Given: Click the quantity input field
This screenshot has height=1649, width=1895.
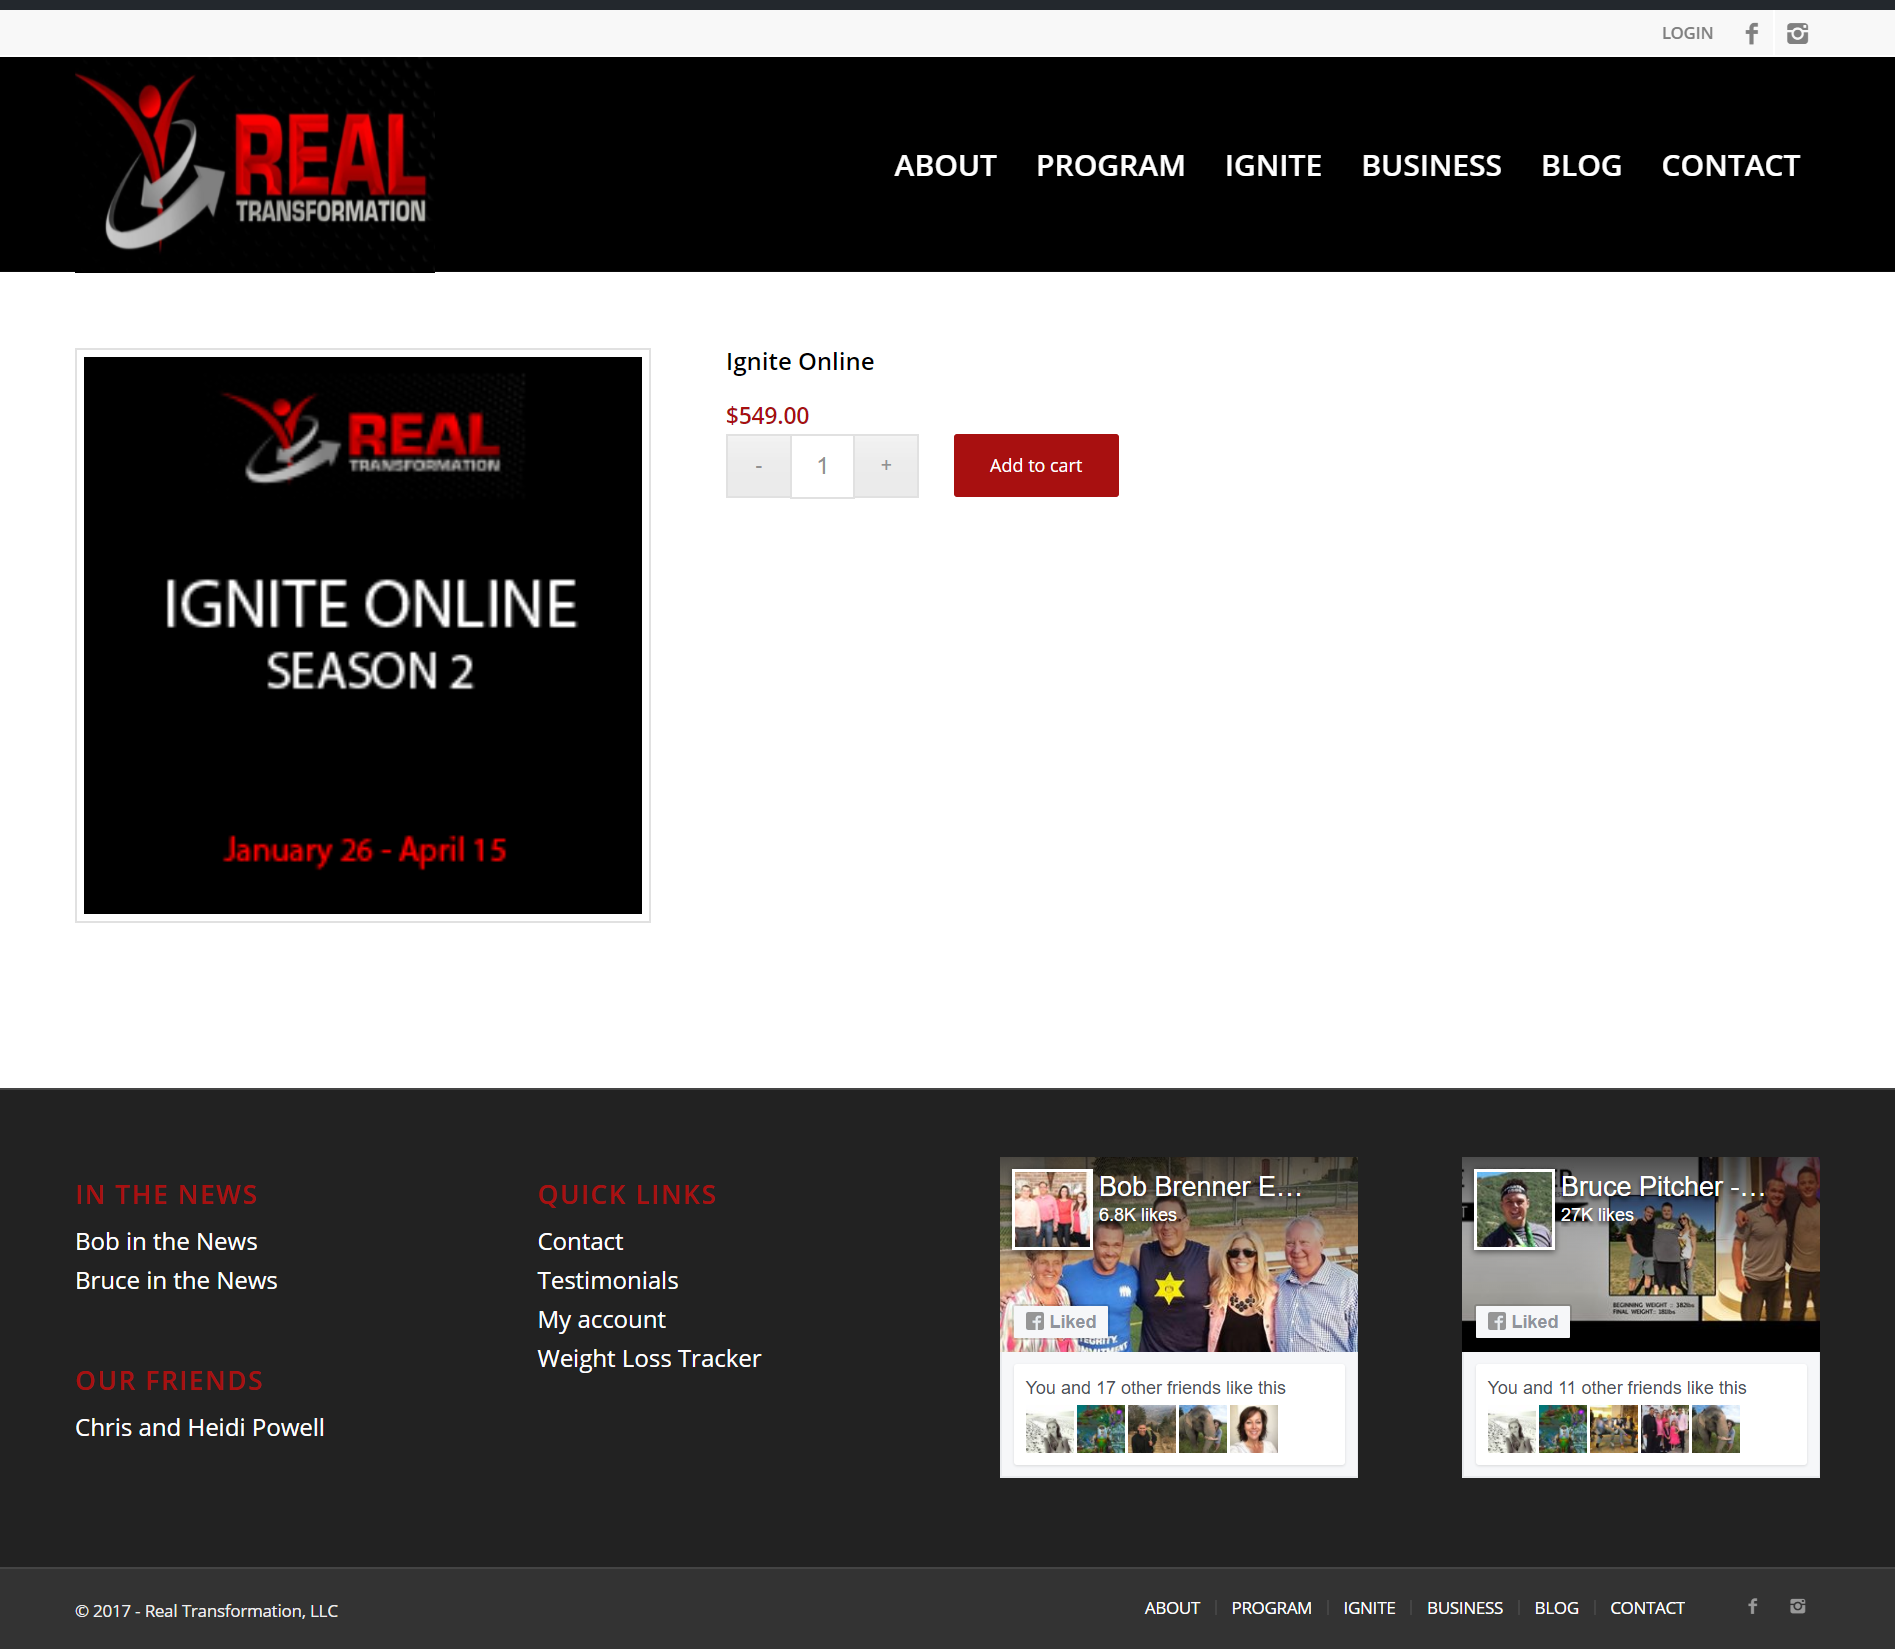Looking at the screenshot, I should click(x=822, y=466).
